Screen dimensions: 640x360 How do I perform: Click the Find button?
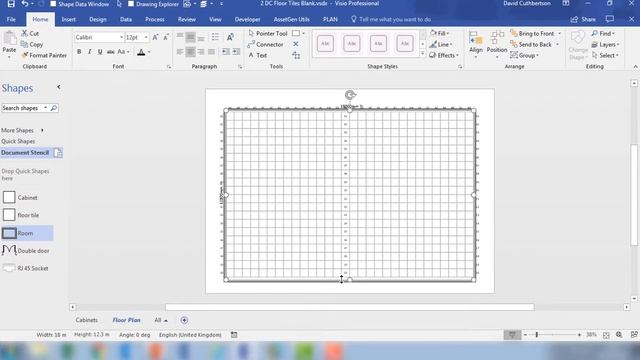point(603,33)
